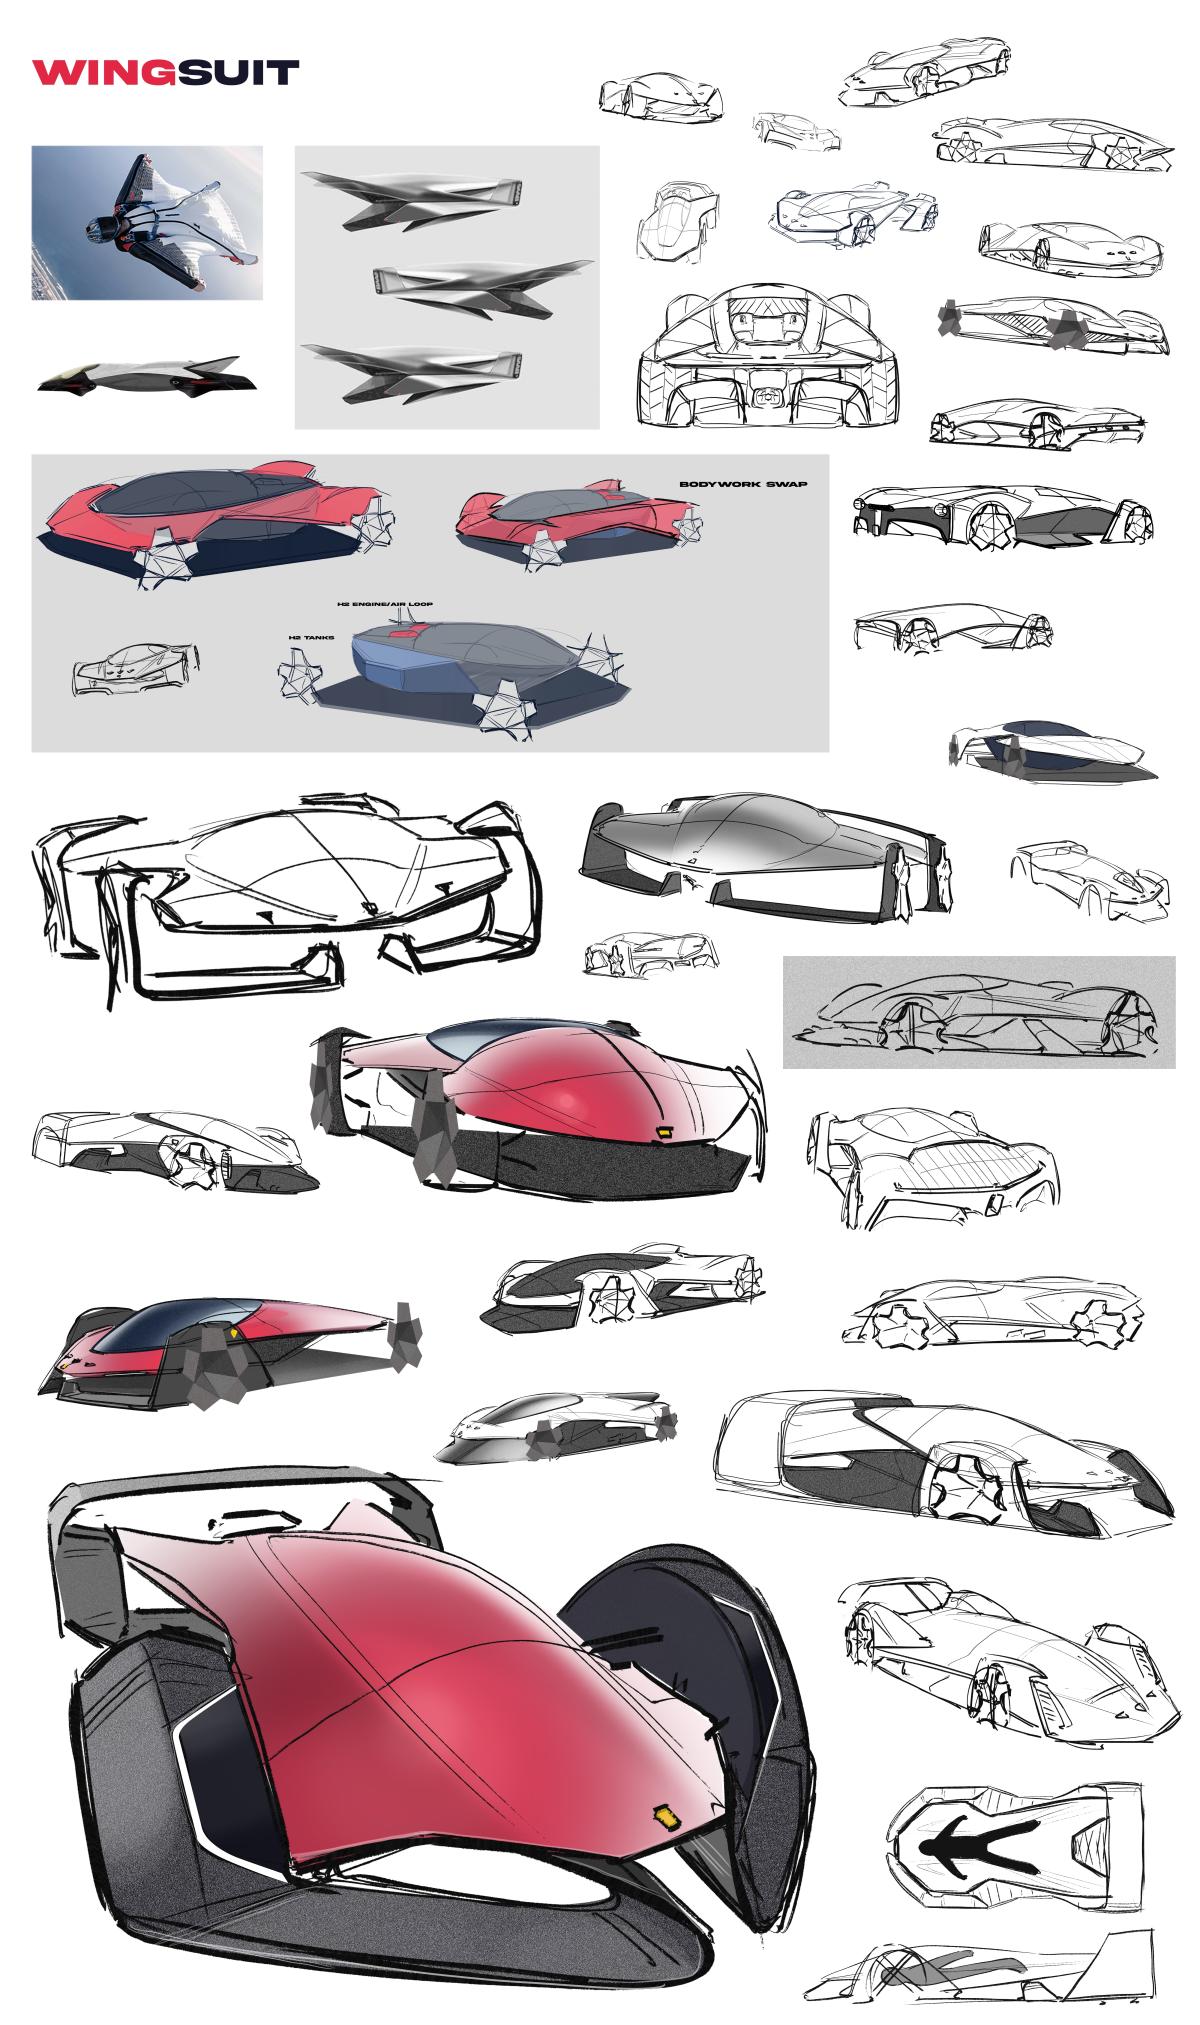Select the side-profile sketch on grey textured background
This screenshot has width=1200, height=2025.
(x=978, y=1012)
